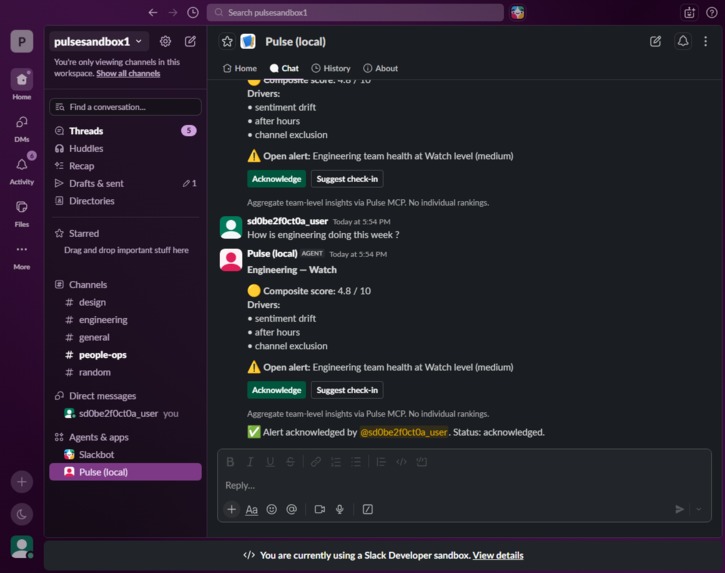This screenshot has height=573, width=725.
Task: Switch to the Home tab
Action: tap(240, 68)
